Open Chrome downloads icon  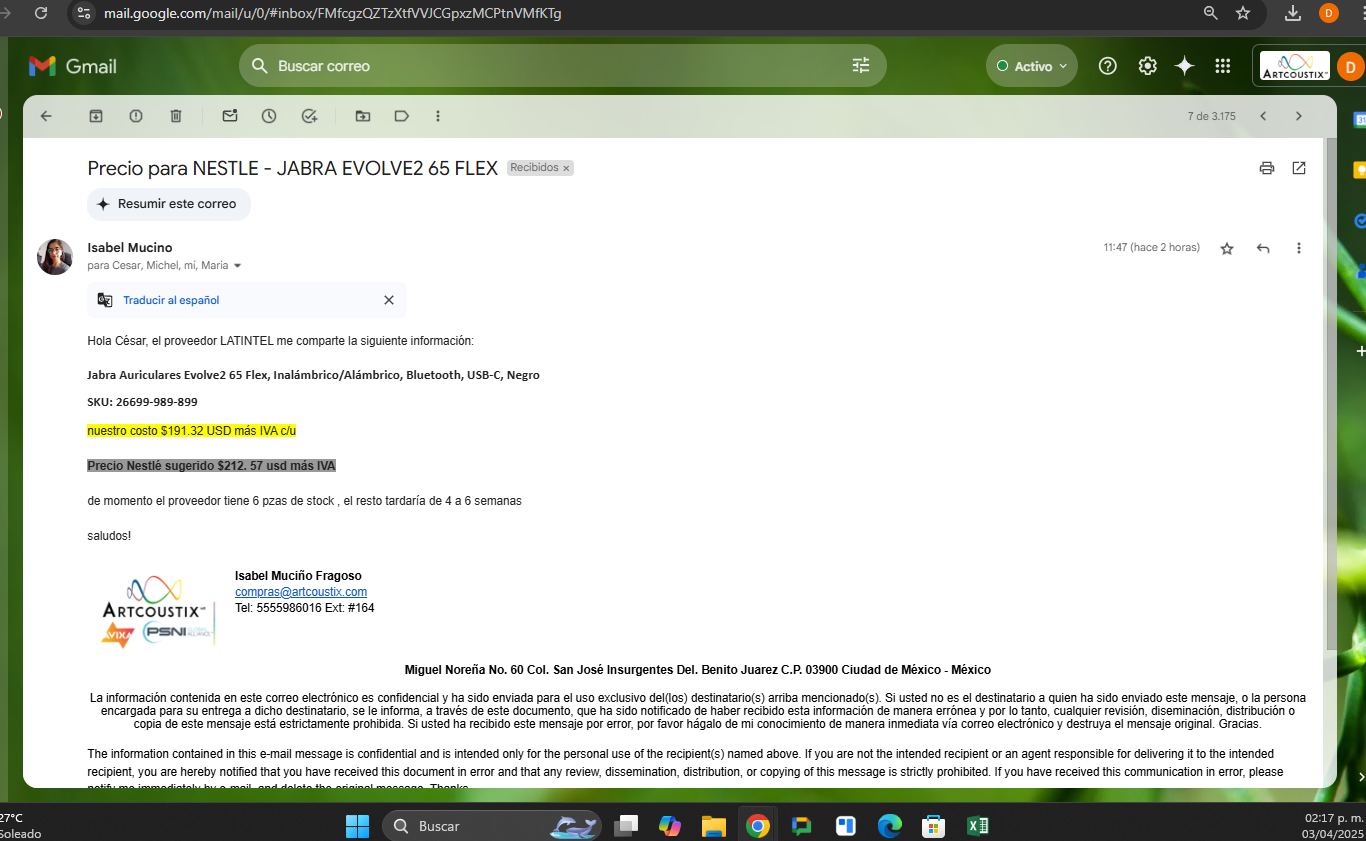(x=1293, y=13)
